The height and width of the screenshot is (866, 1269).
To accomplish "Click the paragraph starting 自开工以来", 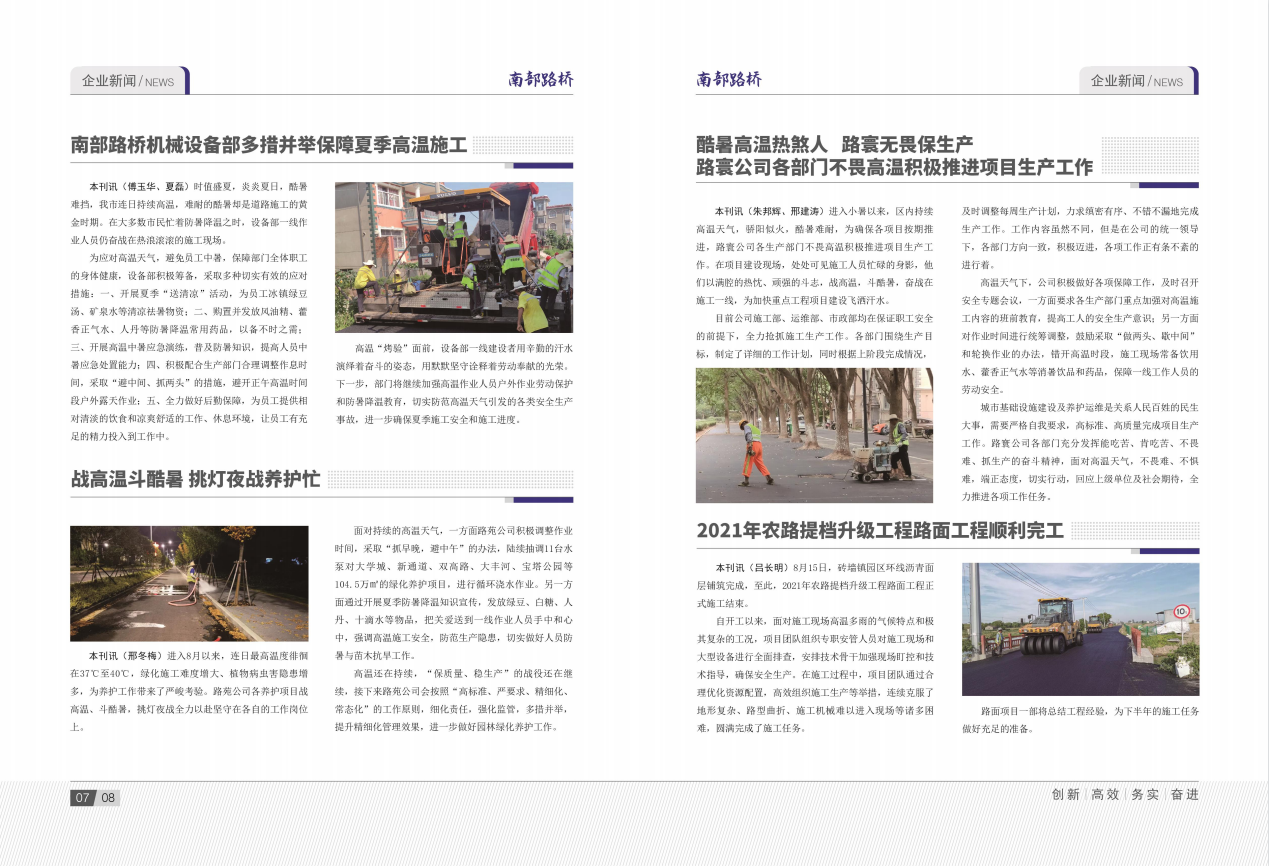I will 815,675.
